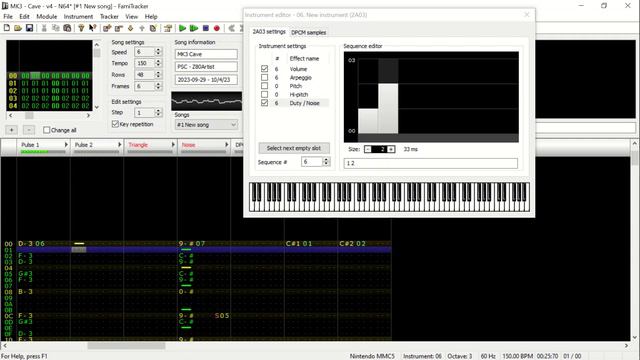640x360 pixels.
Task: Open the Module menu
Action: pos(47,16)
